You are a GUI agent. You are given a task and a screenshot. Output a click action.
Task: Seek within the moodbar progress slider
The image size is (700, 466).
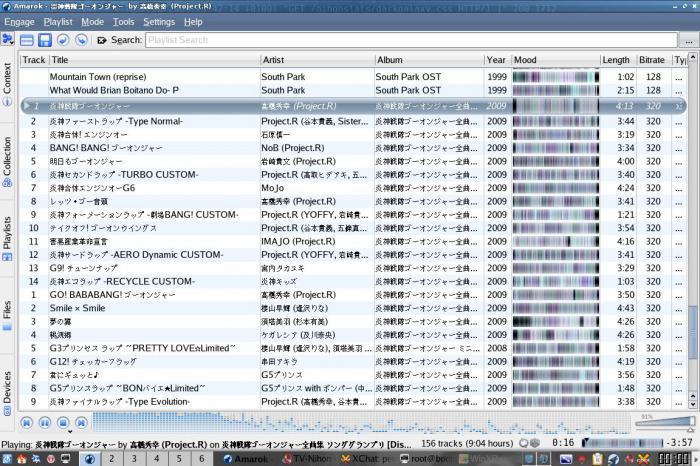(x=623, y=443)
